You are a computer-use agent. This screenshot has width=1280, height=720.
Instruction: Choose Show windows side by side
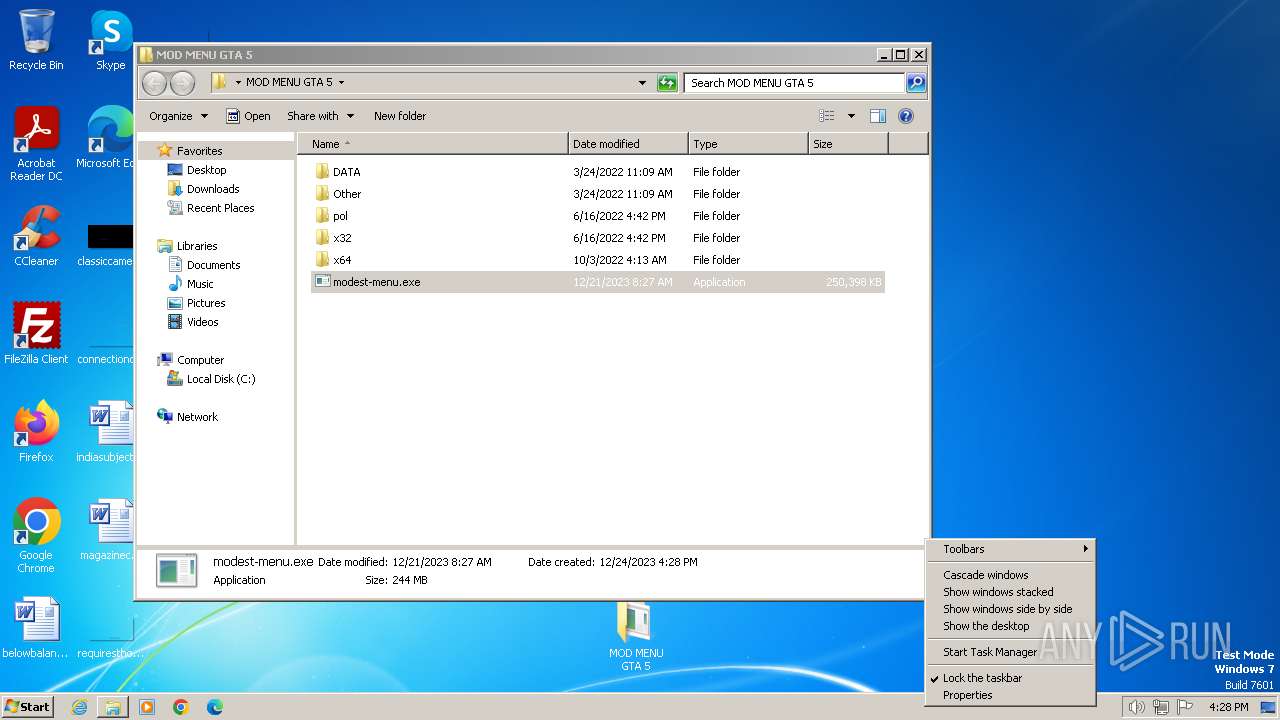click(1010, 609)
